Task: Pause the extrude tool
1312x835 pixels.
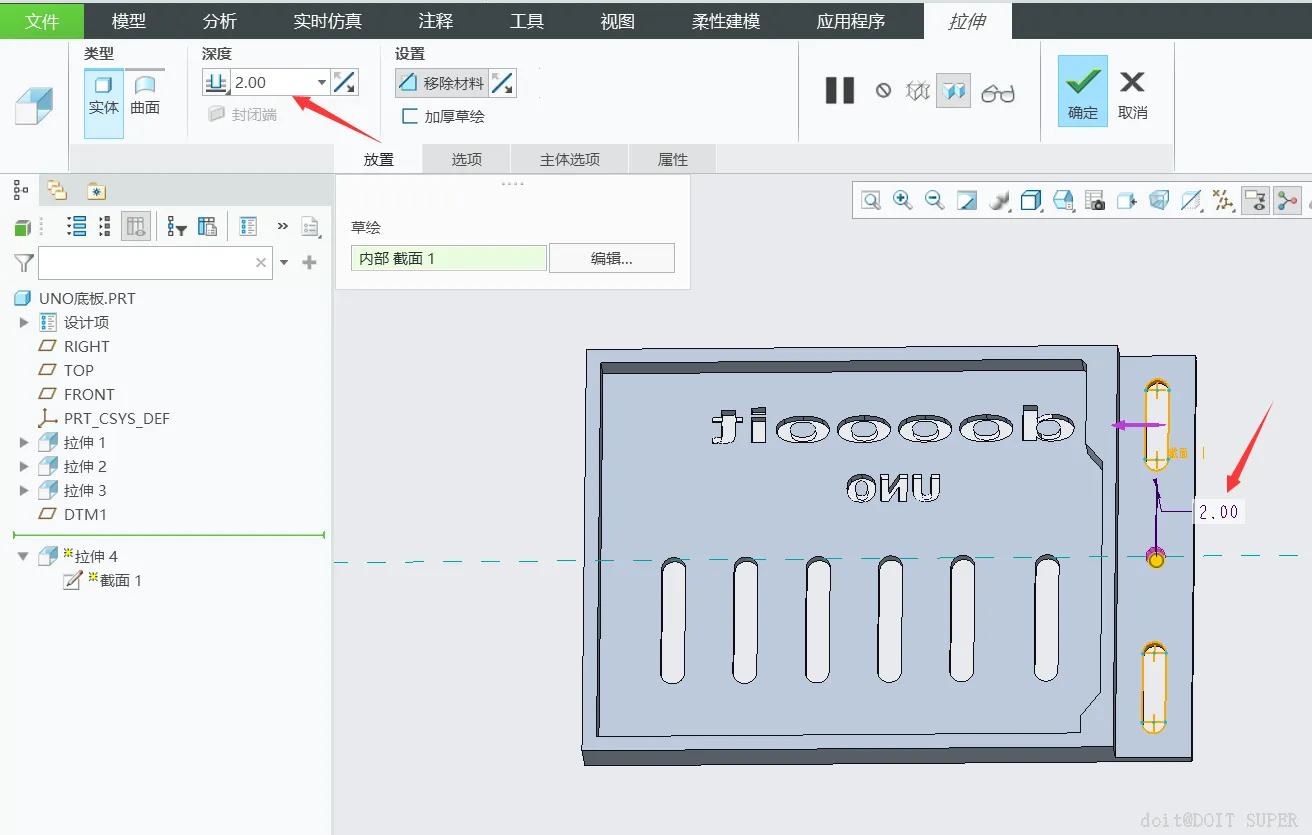Action: tap(840, 91)
